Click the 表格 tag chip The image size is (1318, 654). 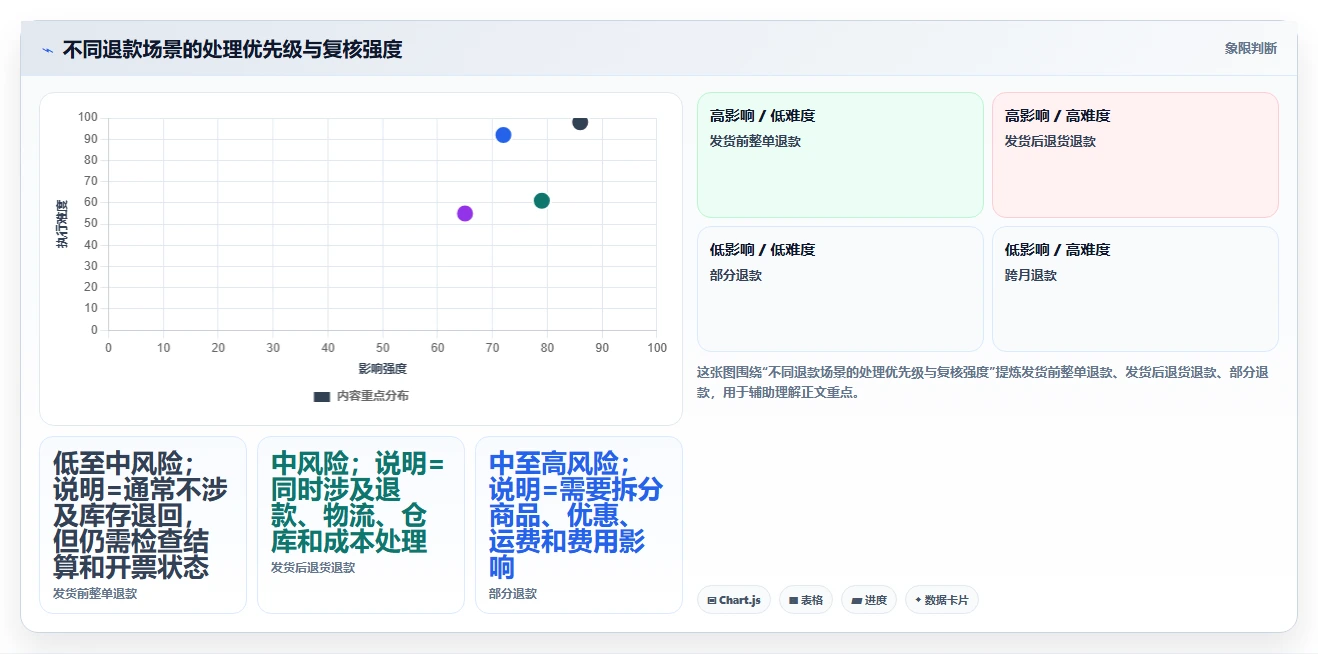tap(806, 600)
